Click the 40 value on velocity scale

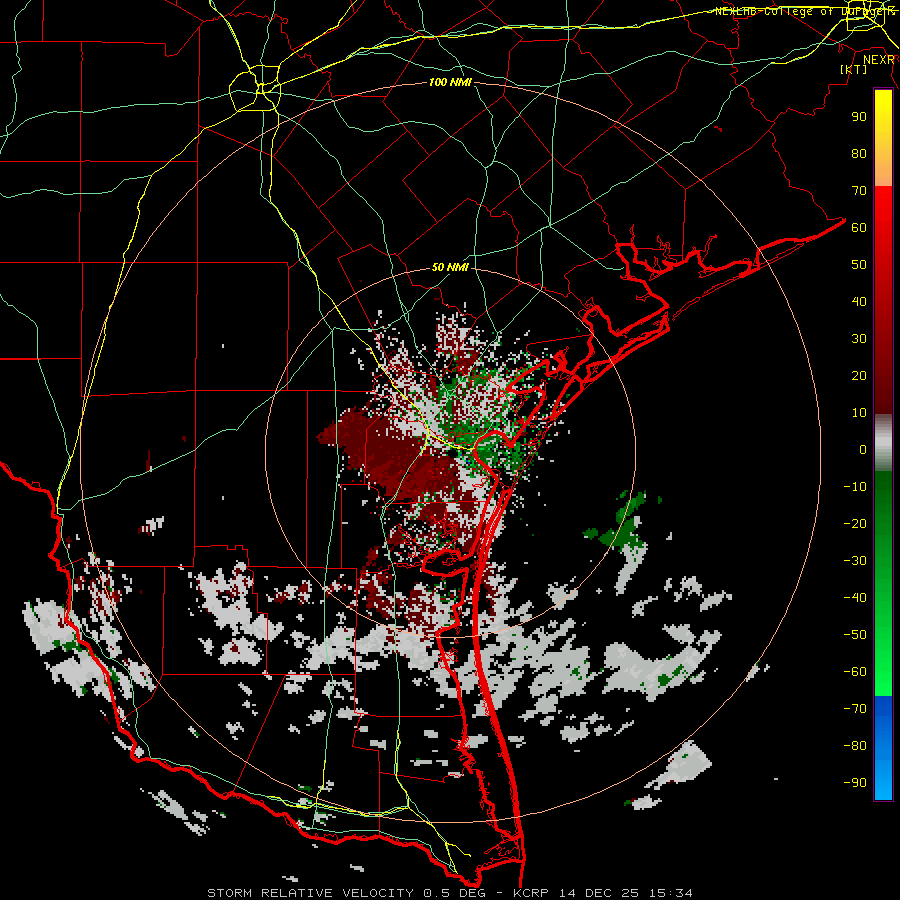coord(859,302)
